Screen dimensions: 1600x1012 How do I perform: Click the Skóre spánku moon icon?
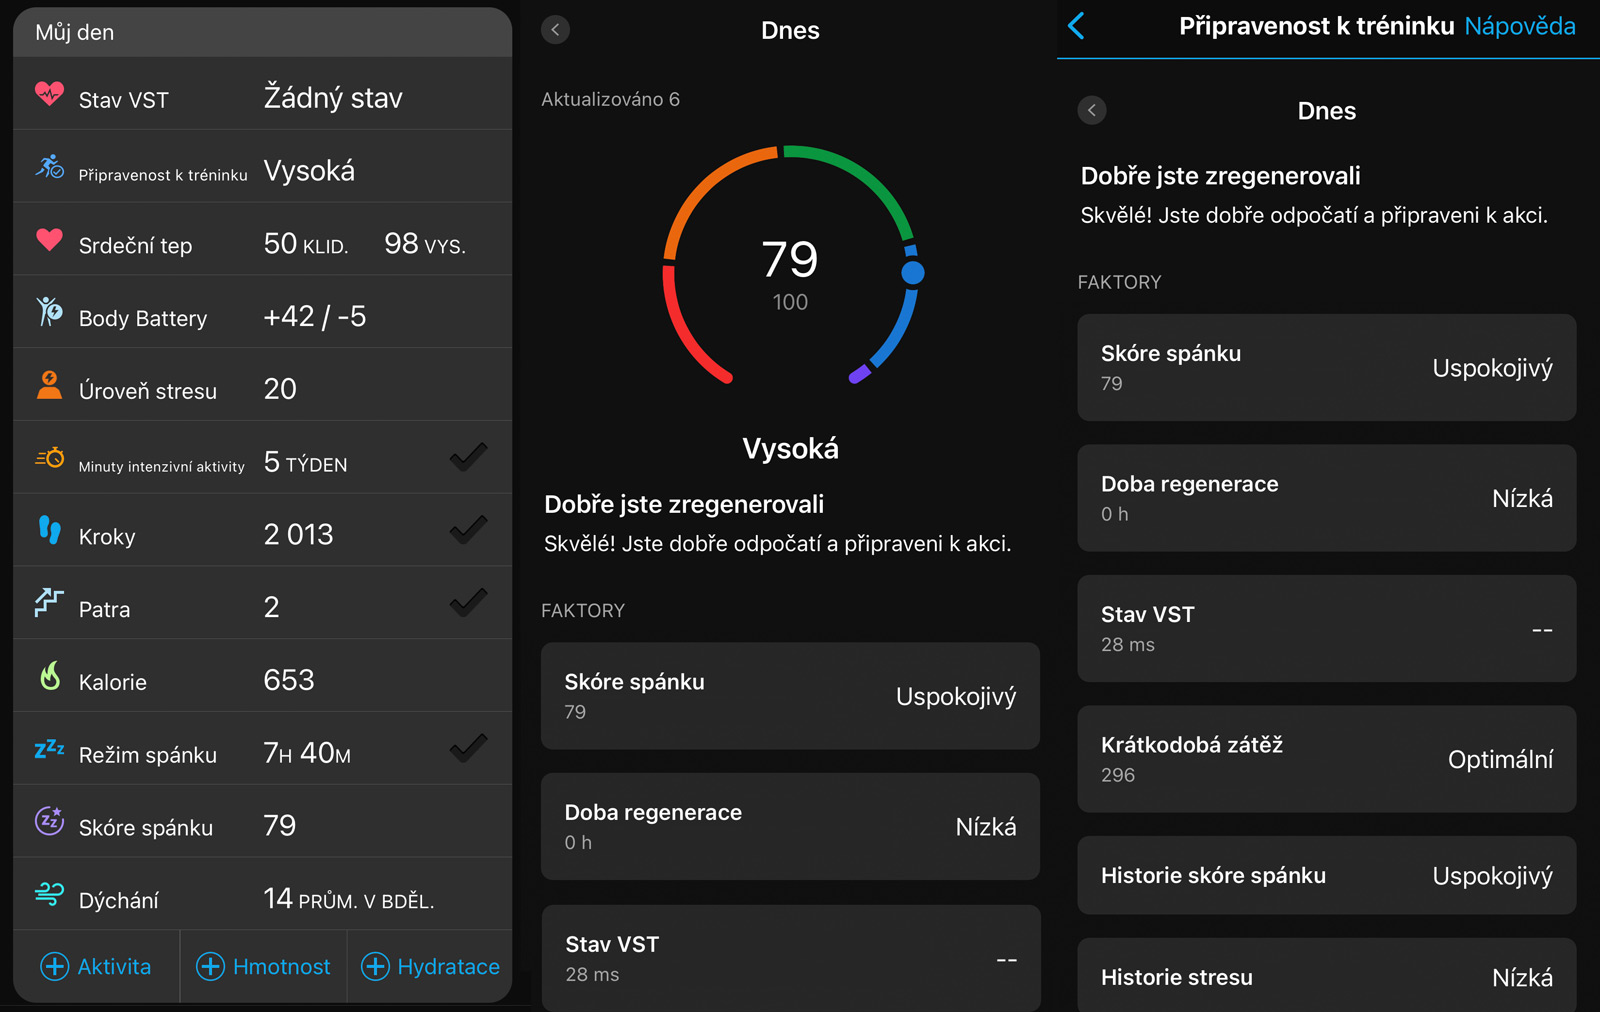(x=49, y=821)
